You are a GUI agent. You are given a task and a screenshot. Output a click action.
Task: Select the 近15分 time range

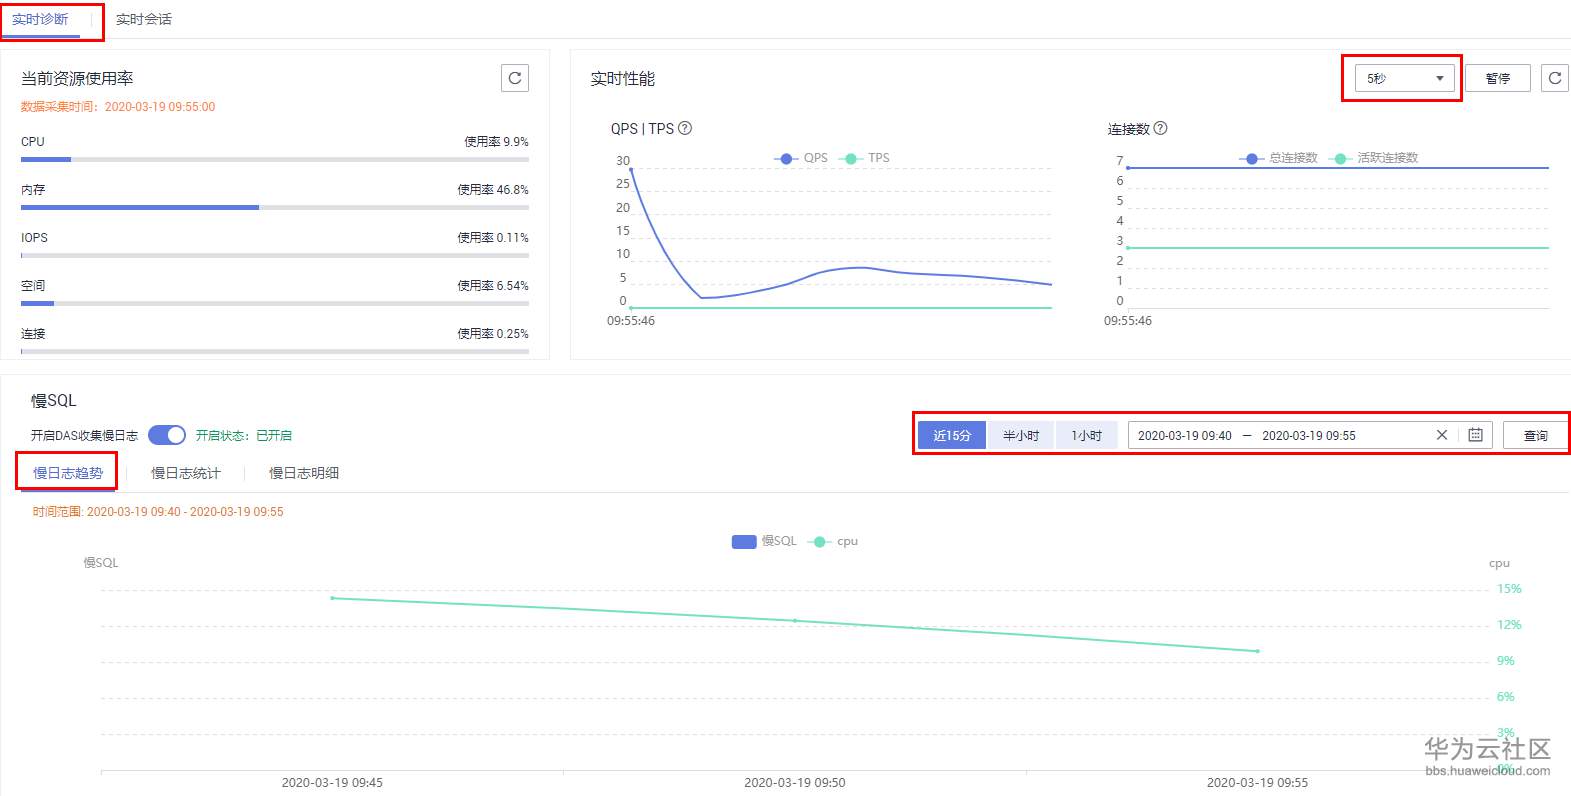click(x=952, y=435)
